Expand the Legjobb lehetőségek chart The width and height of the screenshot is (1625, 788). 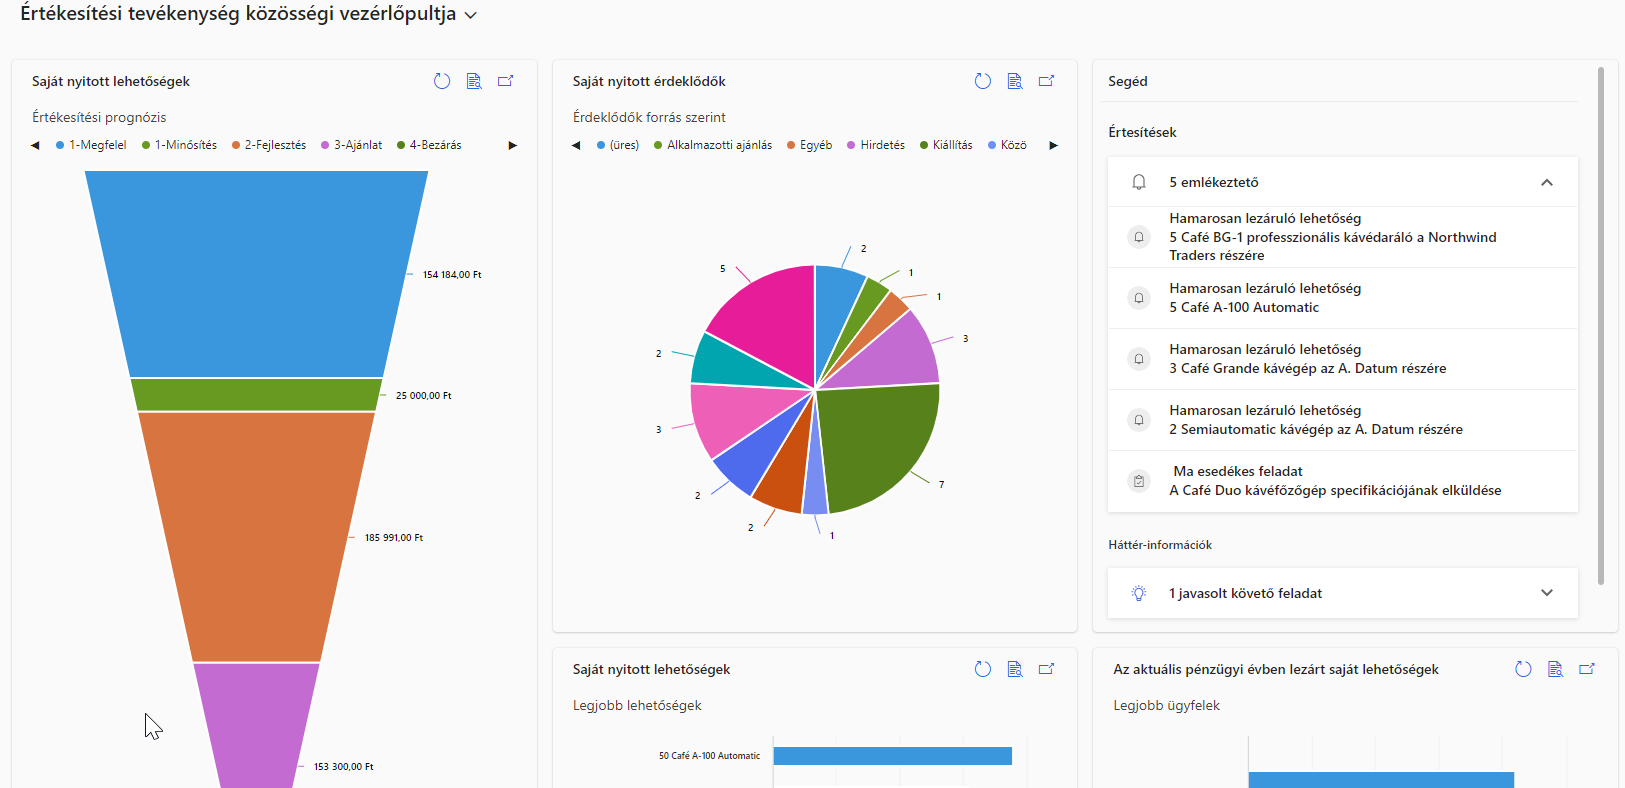click(1047, 669)
